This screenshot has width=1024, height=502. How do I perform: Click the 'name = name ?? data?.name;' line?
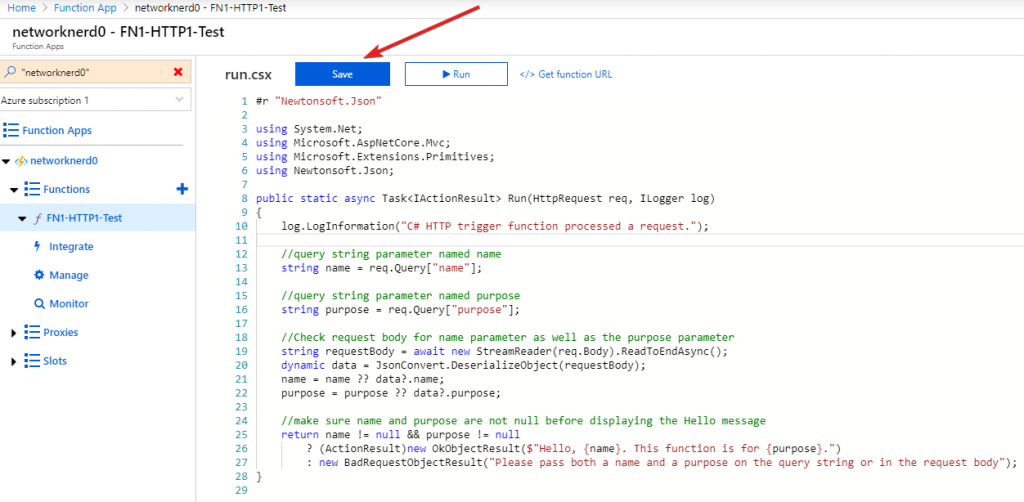click(363, 379)
